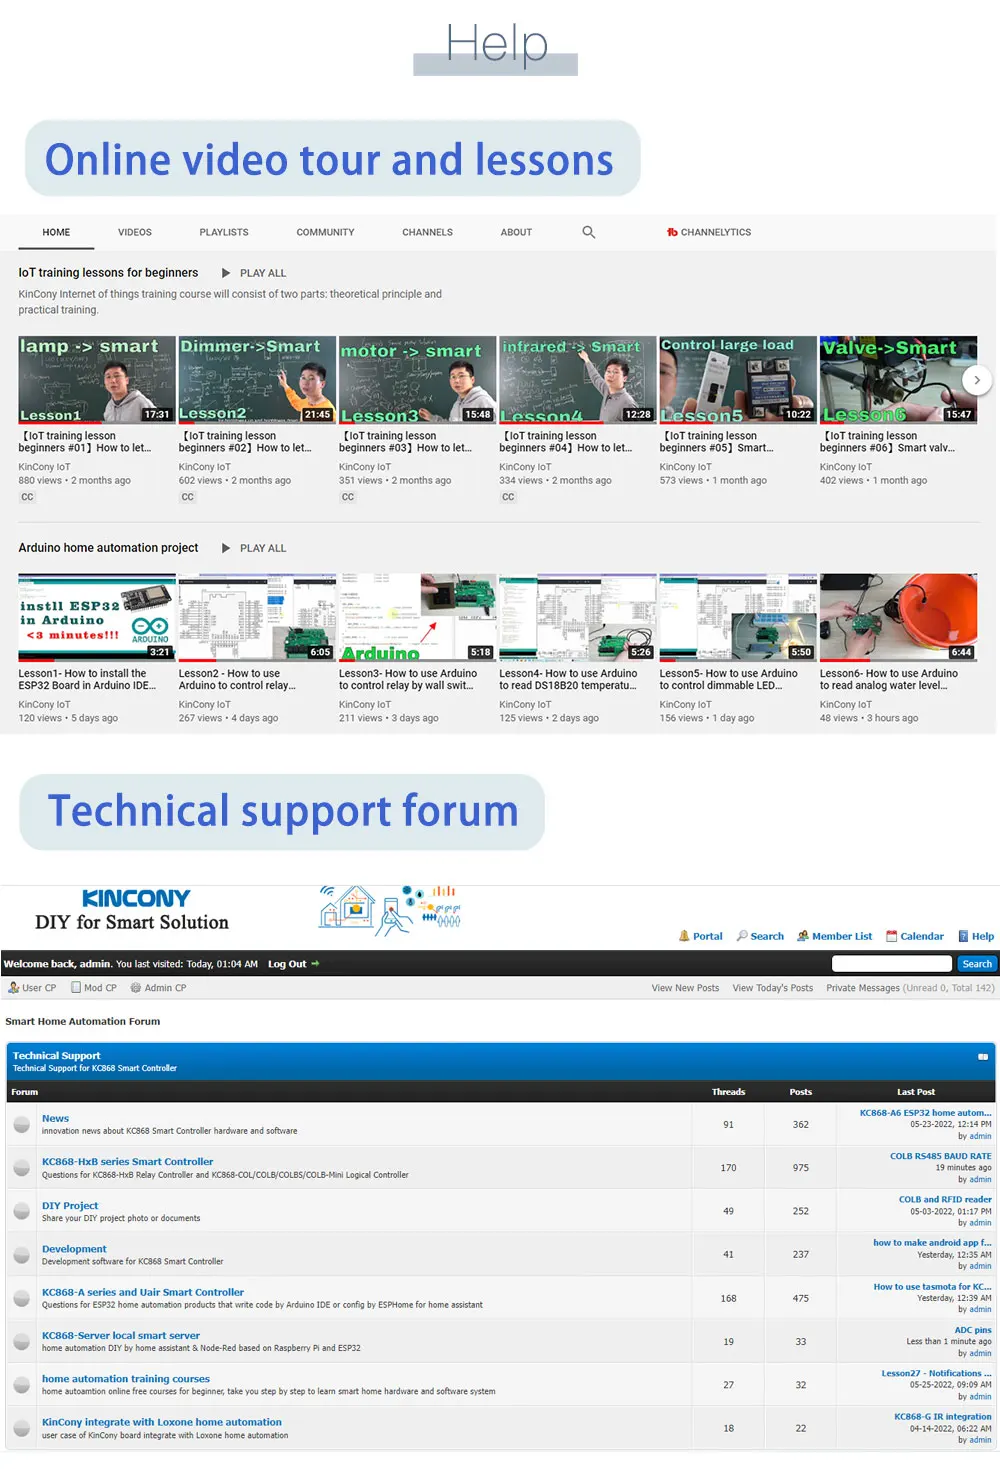This screenshot has height=1469, width=1000.
Task: Switch to the Home tab
Action: 56,232
